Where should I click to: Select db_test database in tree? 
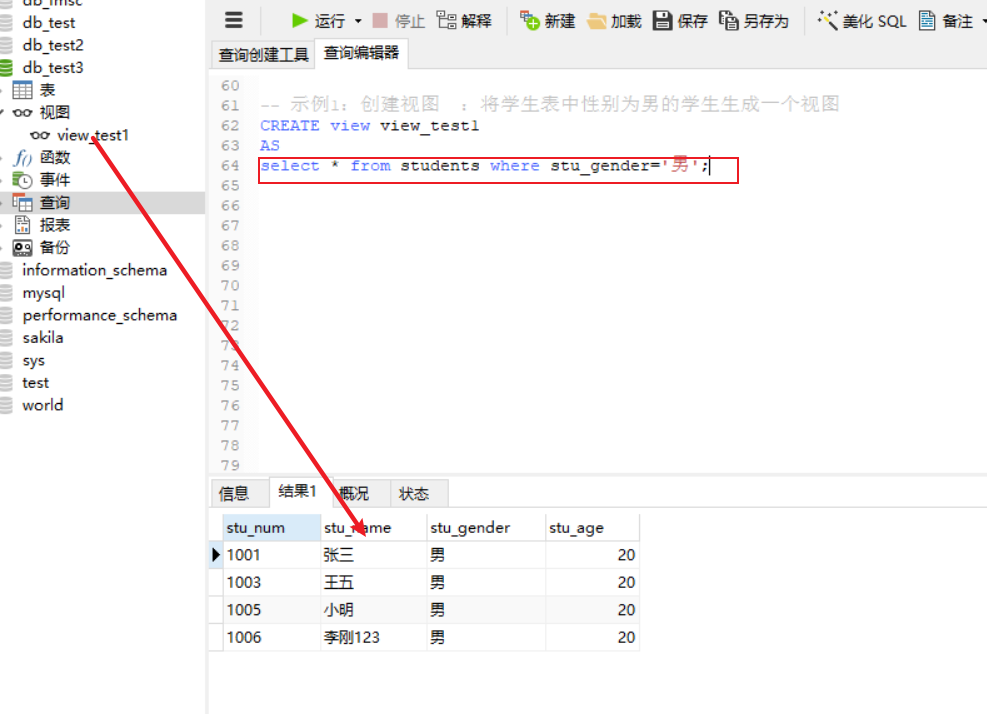(48, 23)
